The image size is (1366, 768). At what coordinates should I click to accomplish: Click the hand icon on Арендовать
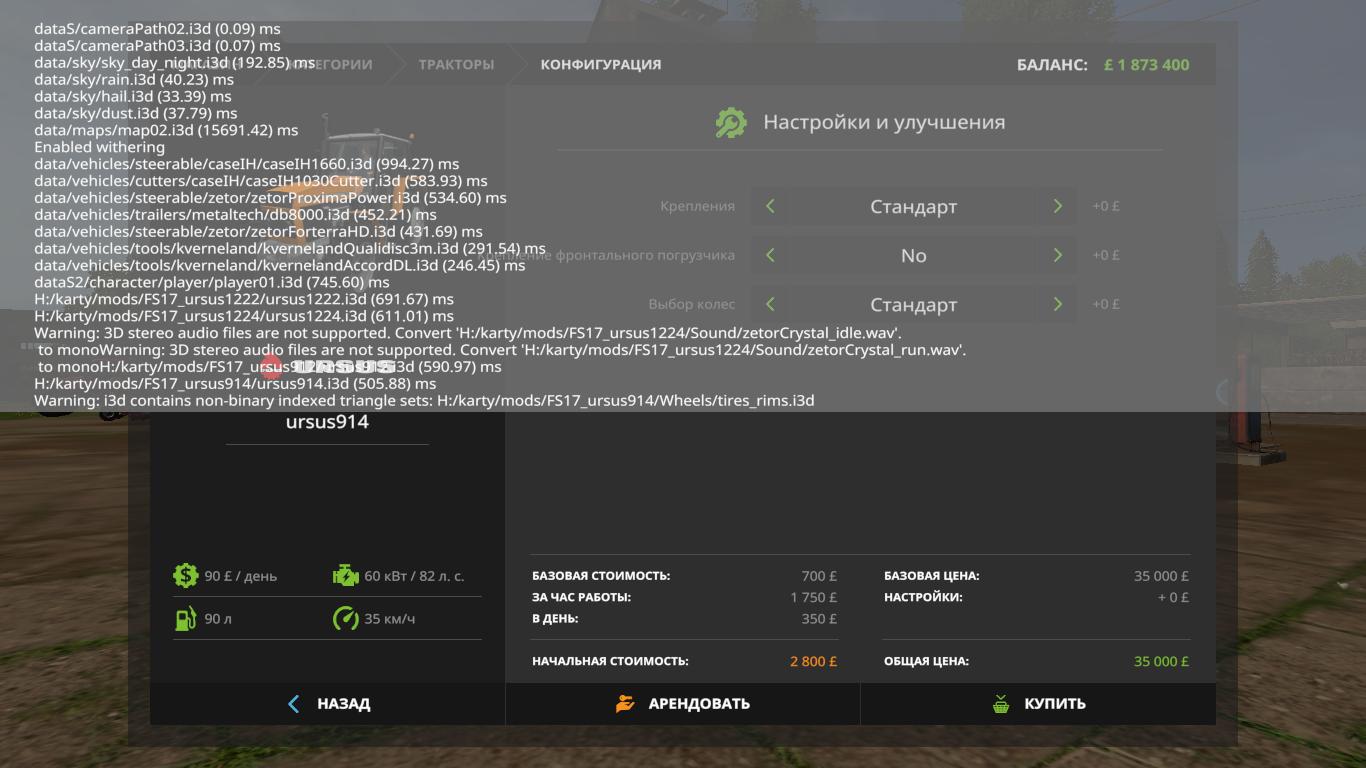point(625,704)
